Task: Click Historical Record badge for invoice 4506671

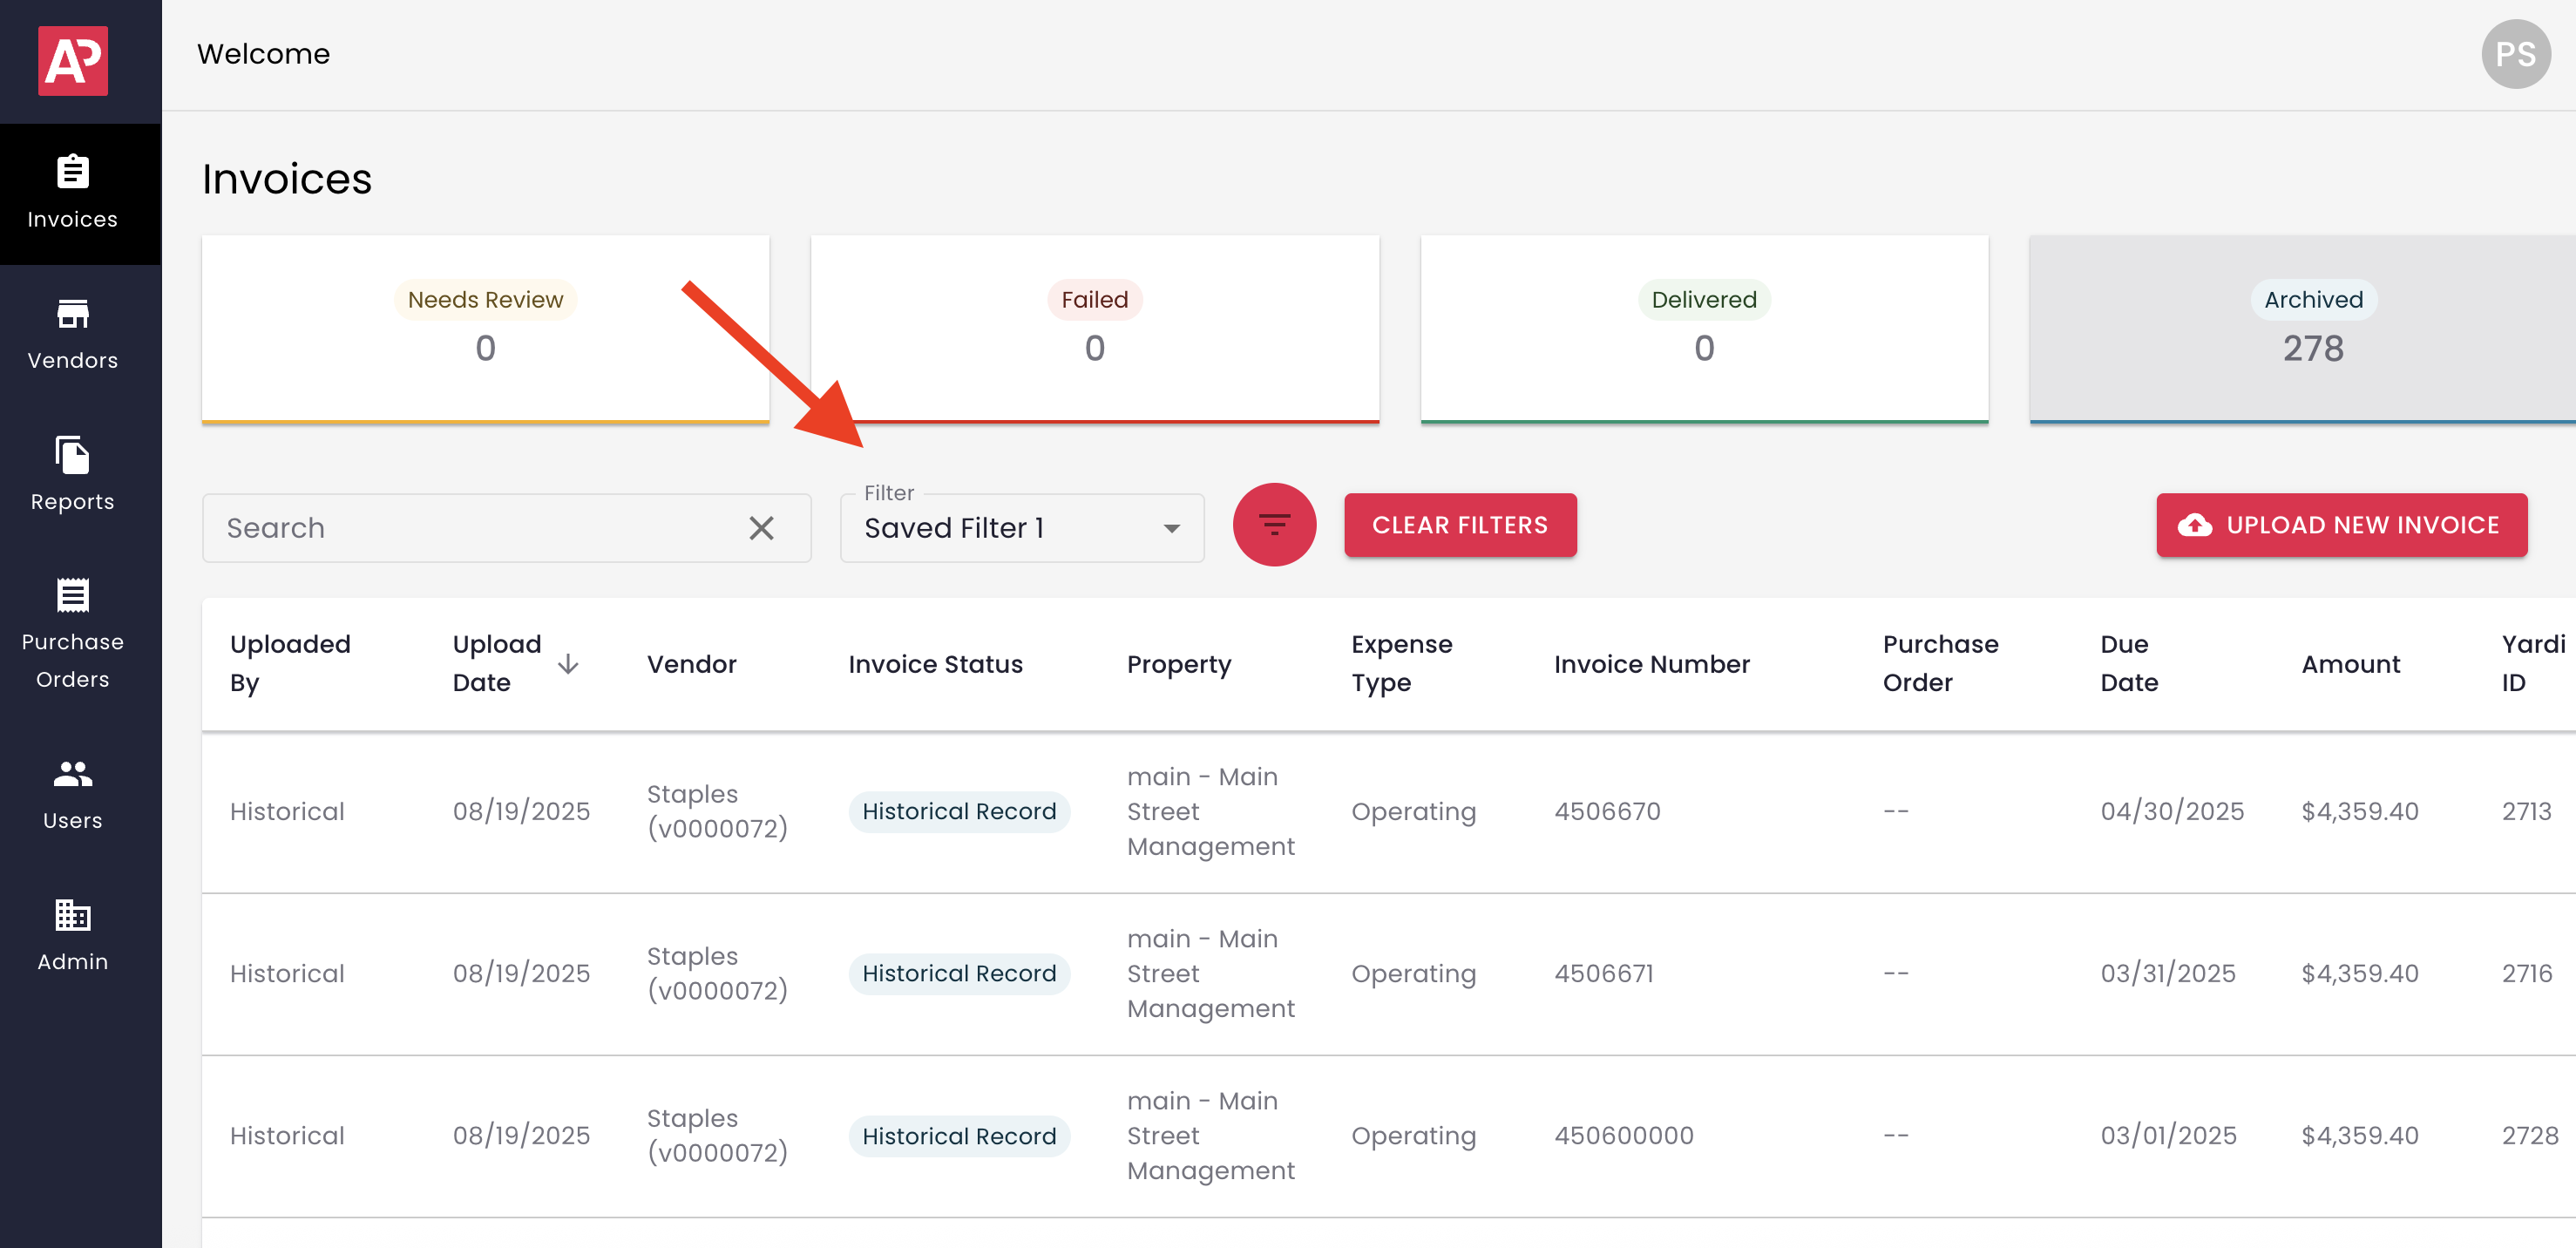Action: tap(959, 973)
